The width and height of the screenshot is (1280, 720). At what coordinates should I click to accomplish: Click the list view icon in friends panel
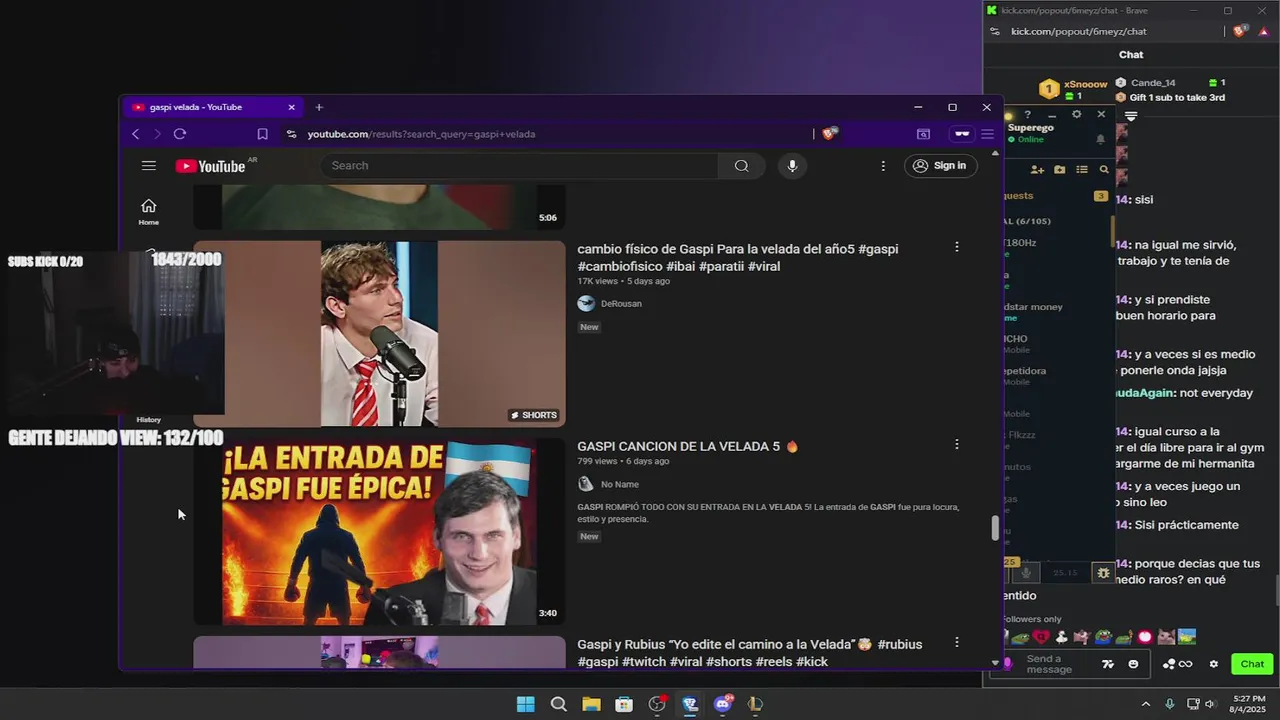click(1082, 170)
